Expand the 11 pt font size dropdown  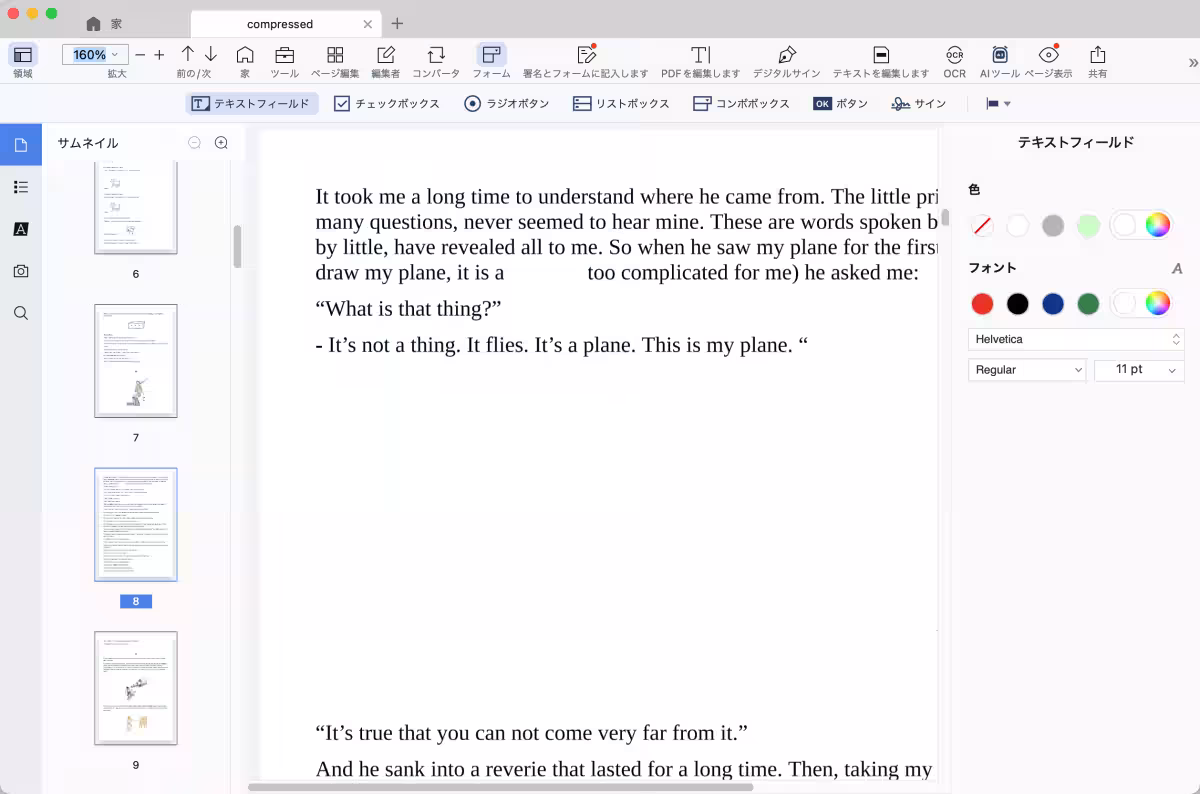point(1139,370)
